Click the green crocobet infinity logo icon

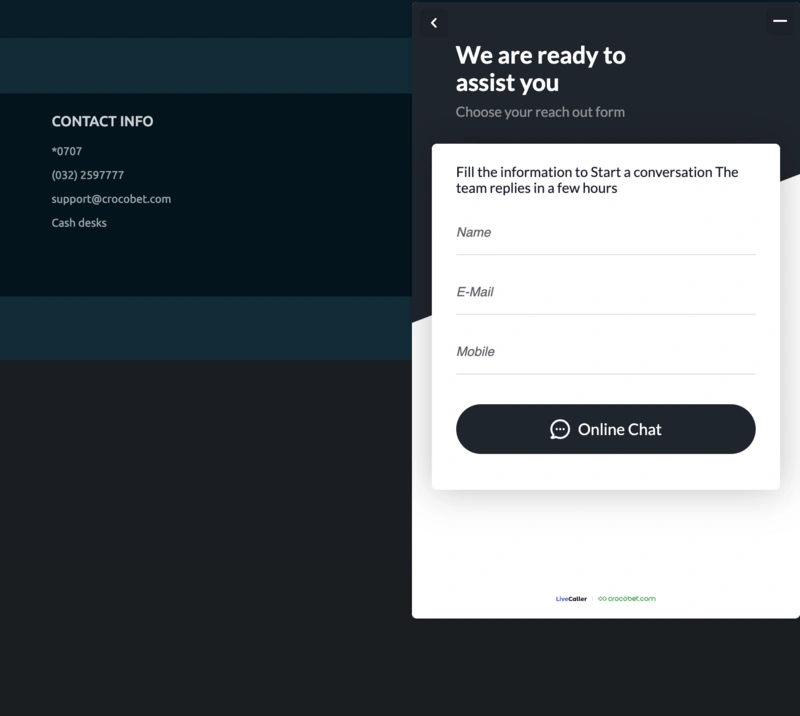pyautogui.click(x=601, y=598)
